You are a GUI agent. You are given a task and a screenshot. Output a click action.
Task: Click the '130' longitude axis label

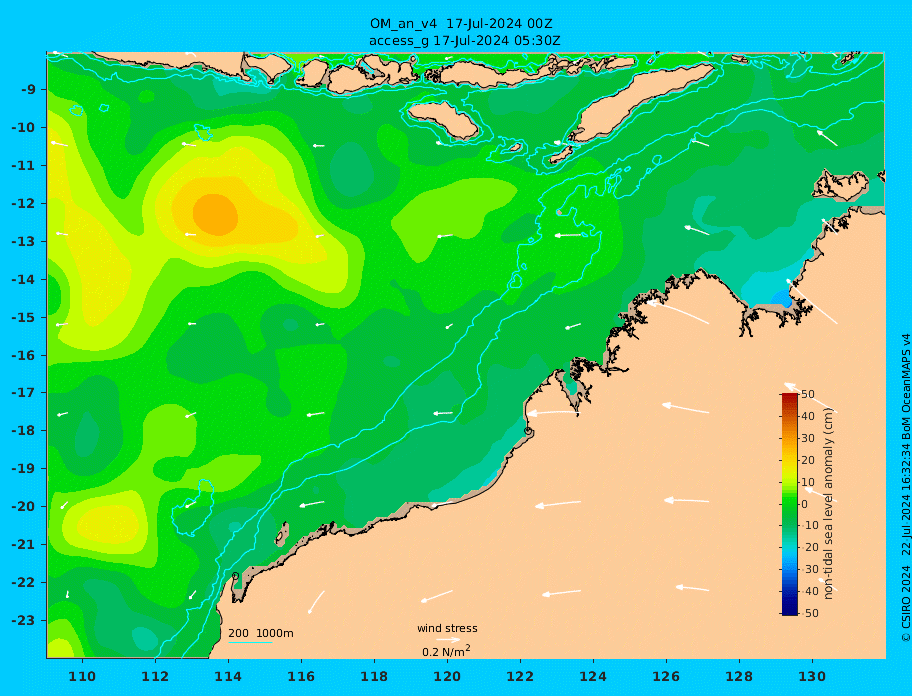(812, 676)
